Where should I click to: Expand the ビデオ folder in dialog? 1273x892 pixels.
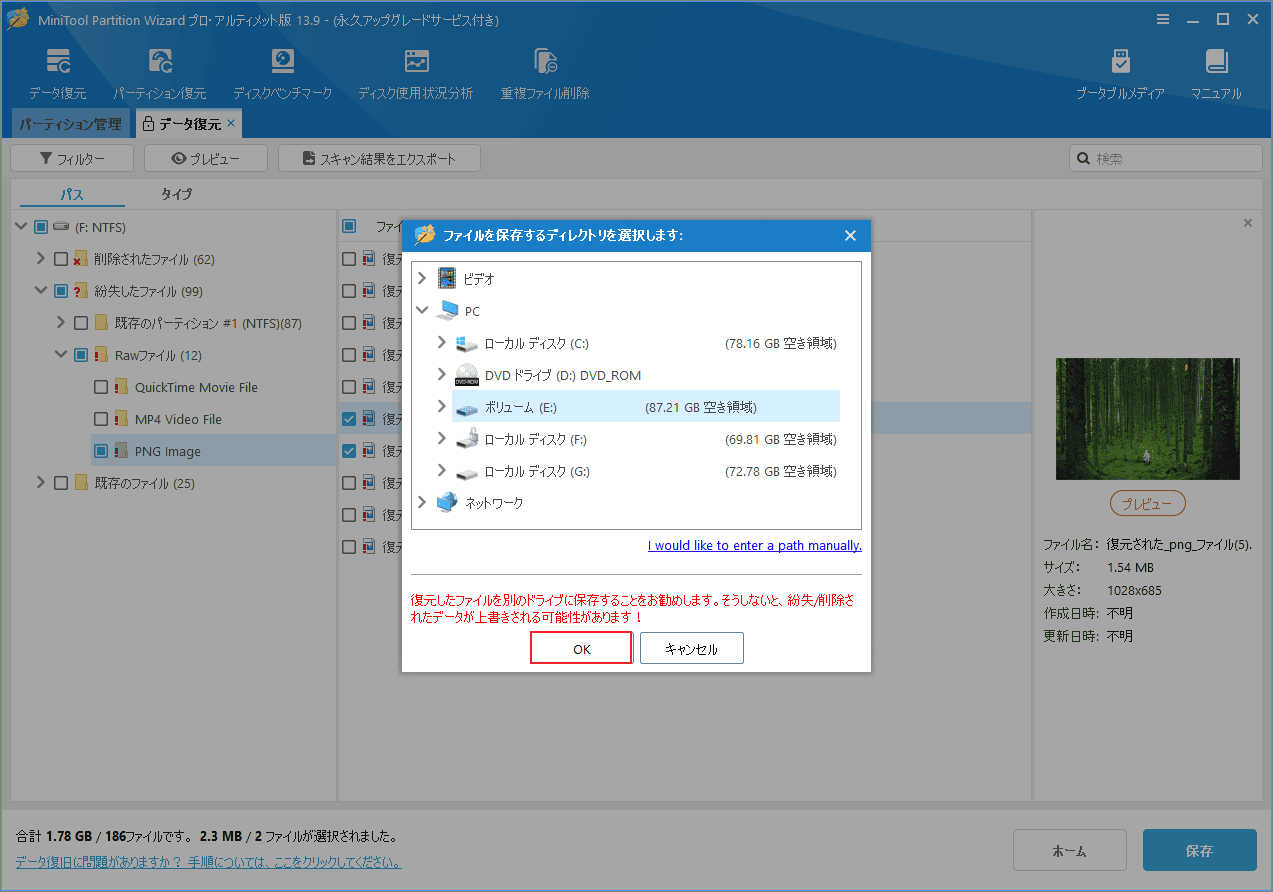422,279
